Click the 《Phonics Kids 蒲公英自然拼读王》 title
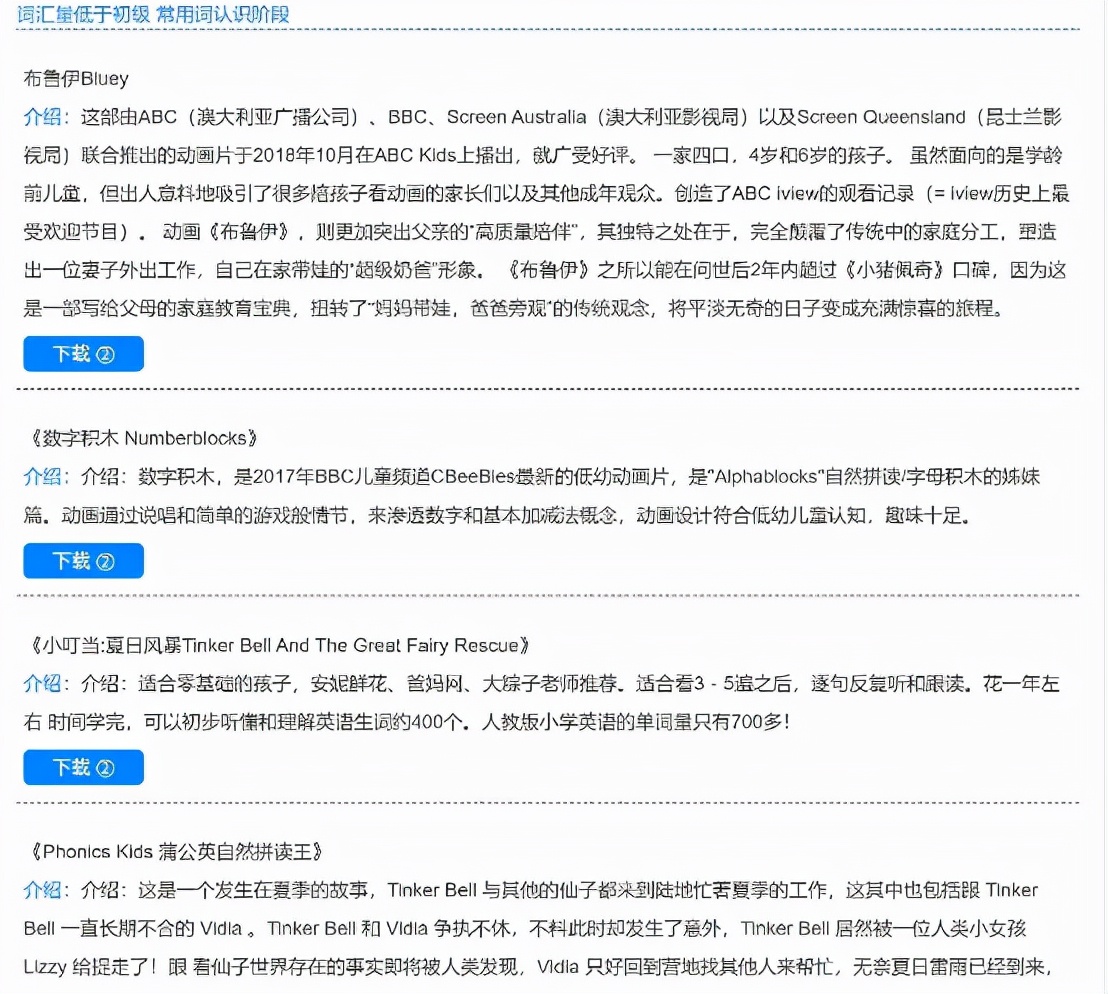The width and height of the screenshot is (1108, 994). [176, 852]
